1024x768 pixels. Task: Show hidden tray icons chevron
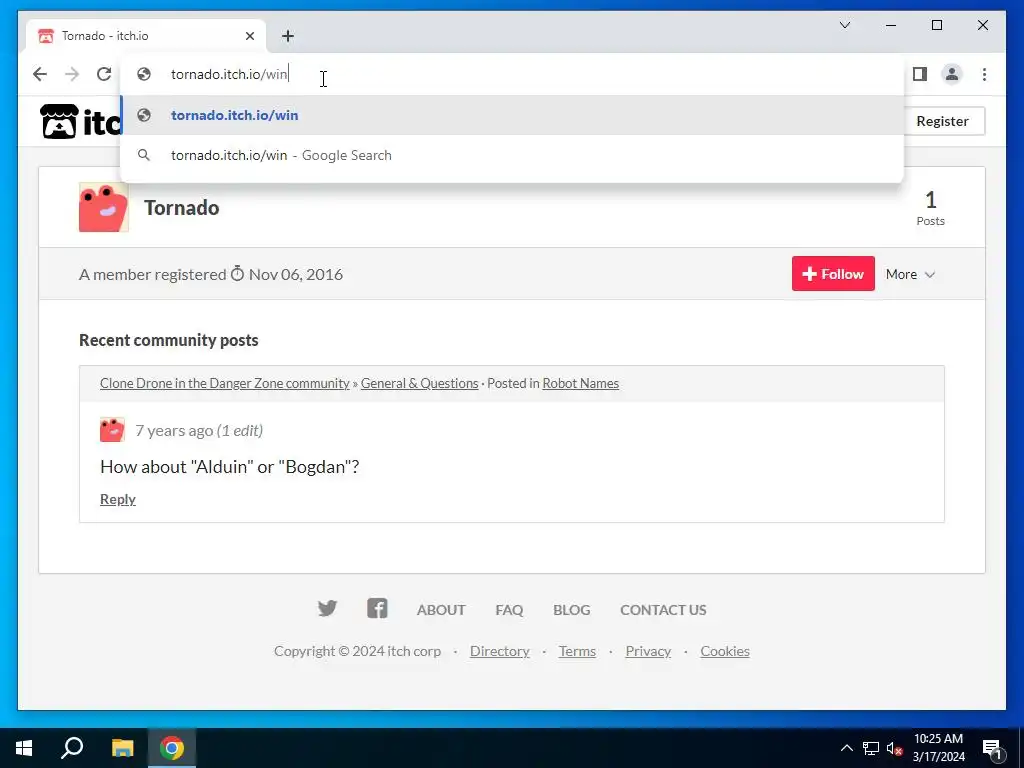point(846,748)
